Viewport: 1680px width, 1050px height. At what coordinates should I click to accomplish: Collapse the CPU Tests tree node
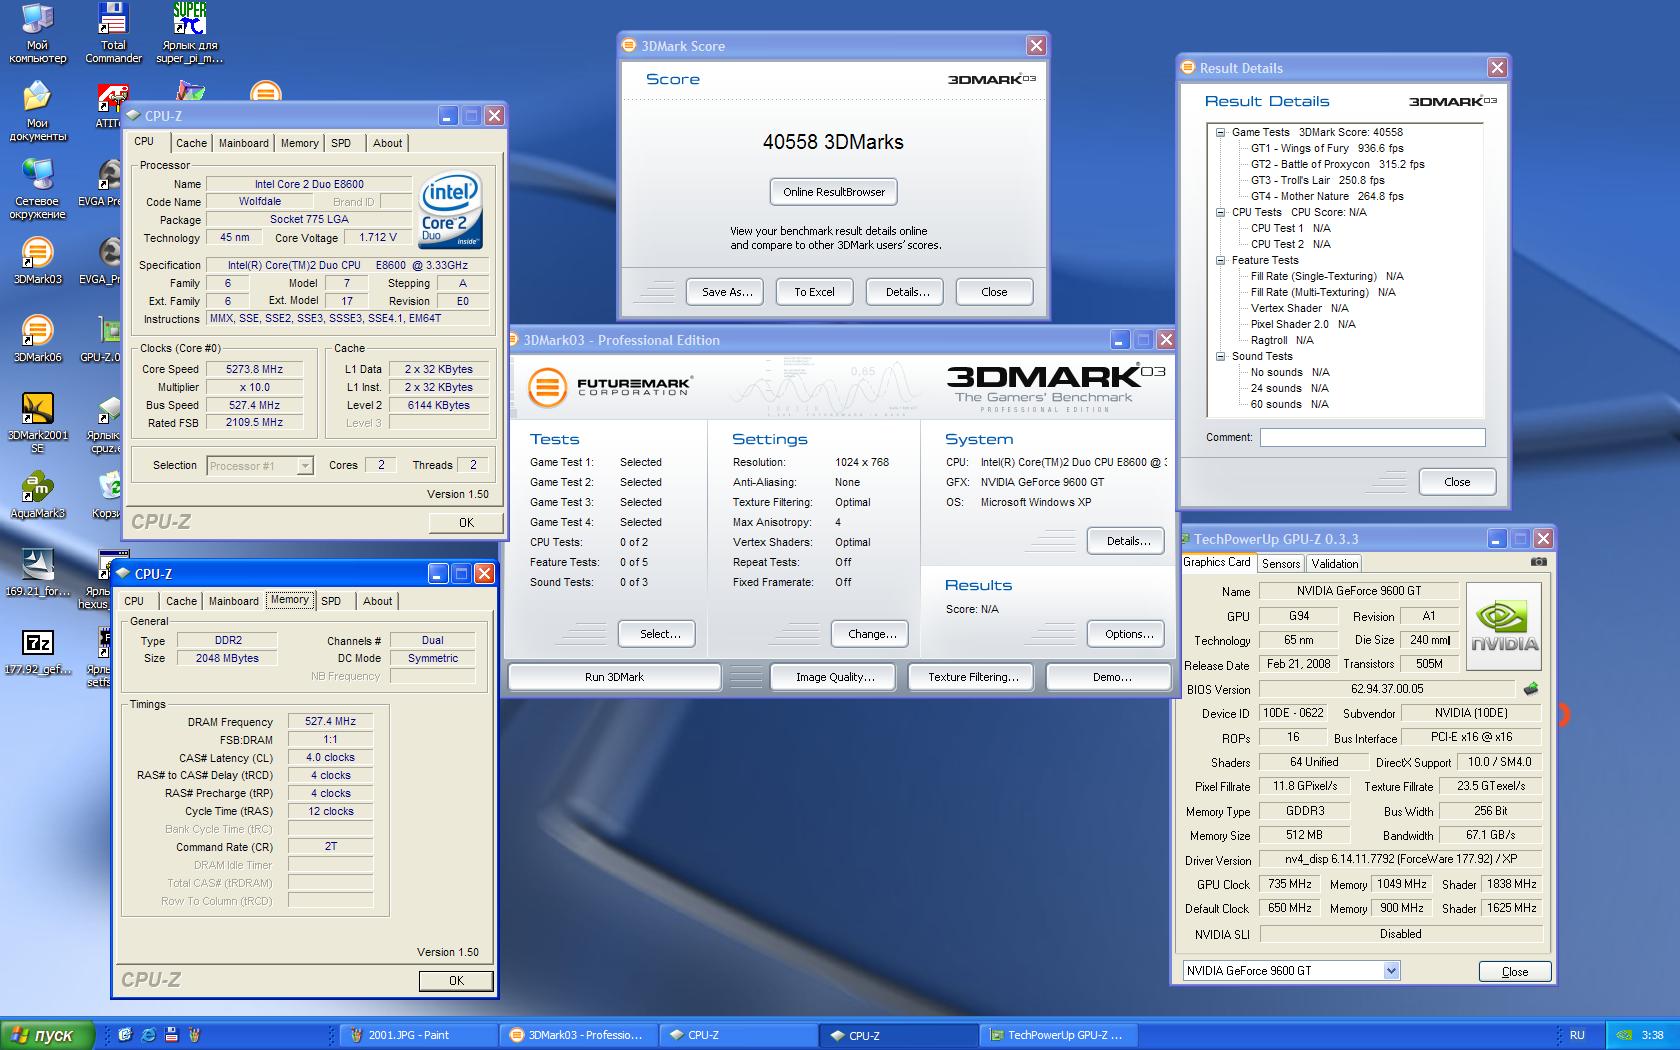(x=1220, y=212)
